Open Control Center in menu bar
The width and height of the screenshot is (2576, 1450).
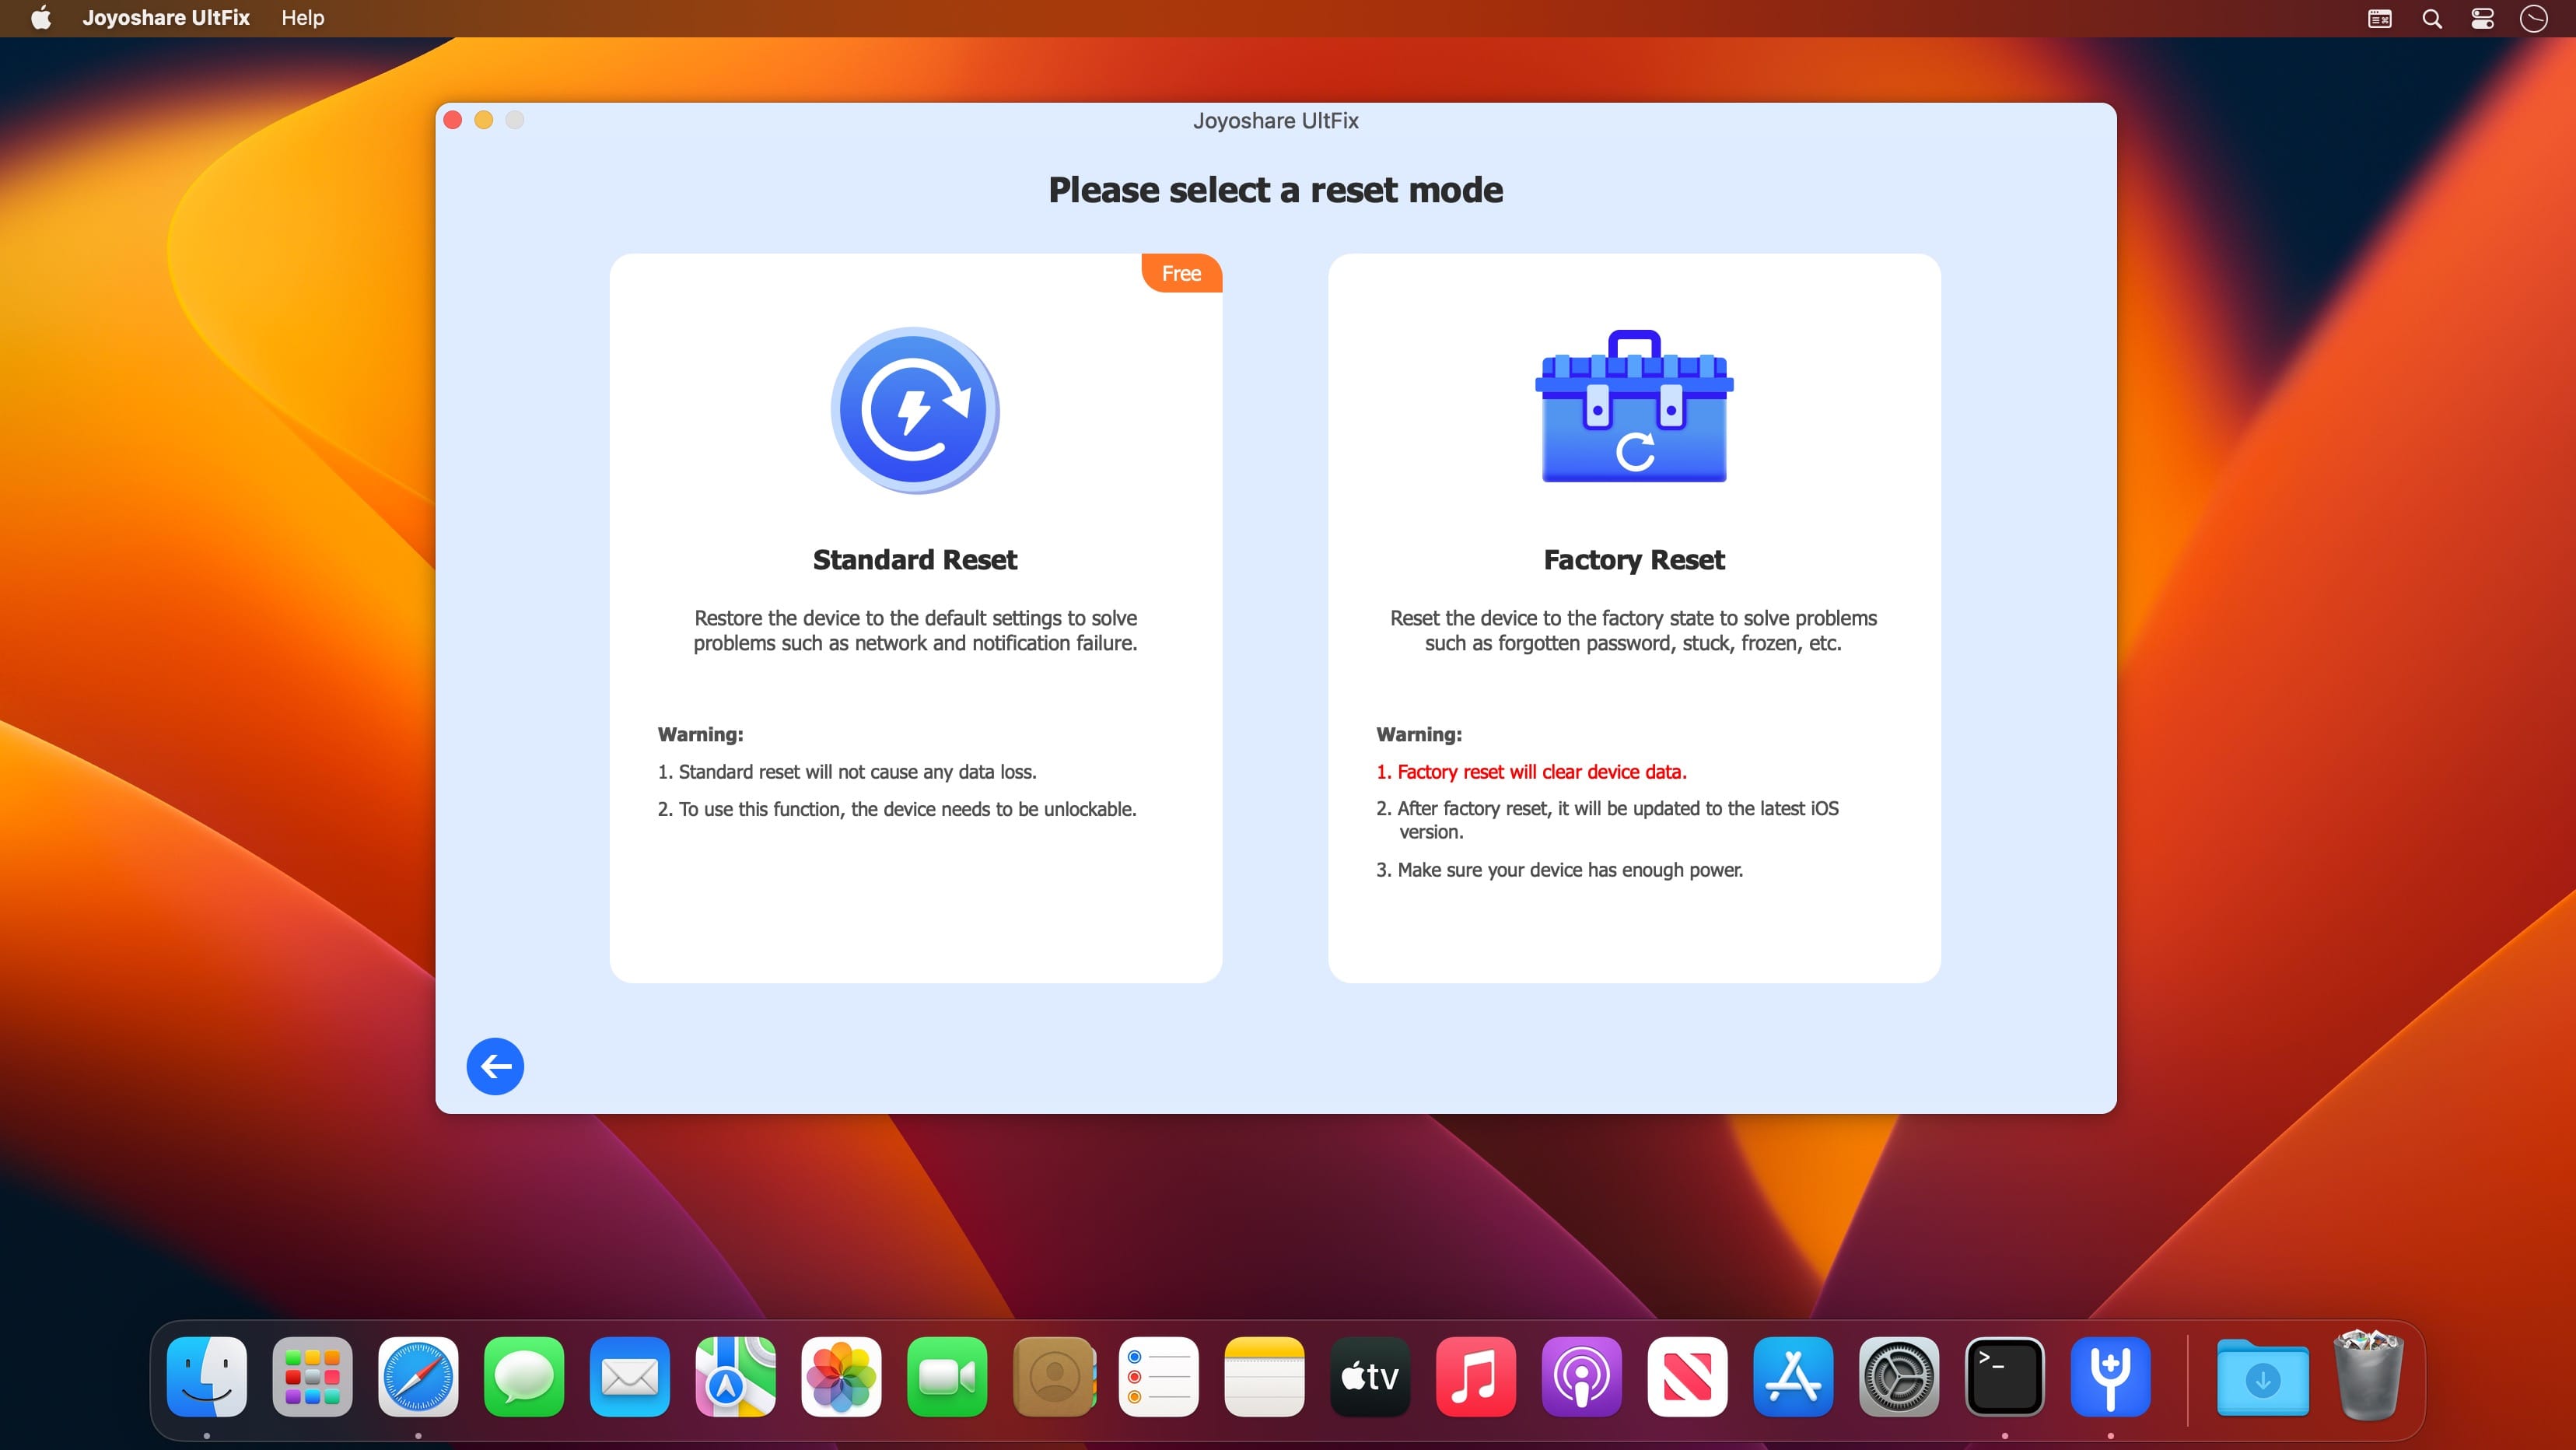[x=2482, y=18]
